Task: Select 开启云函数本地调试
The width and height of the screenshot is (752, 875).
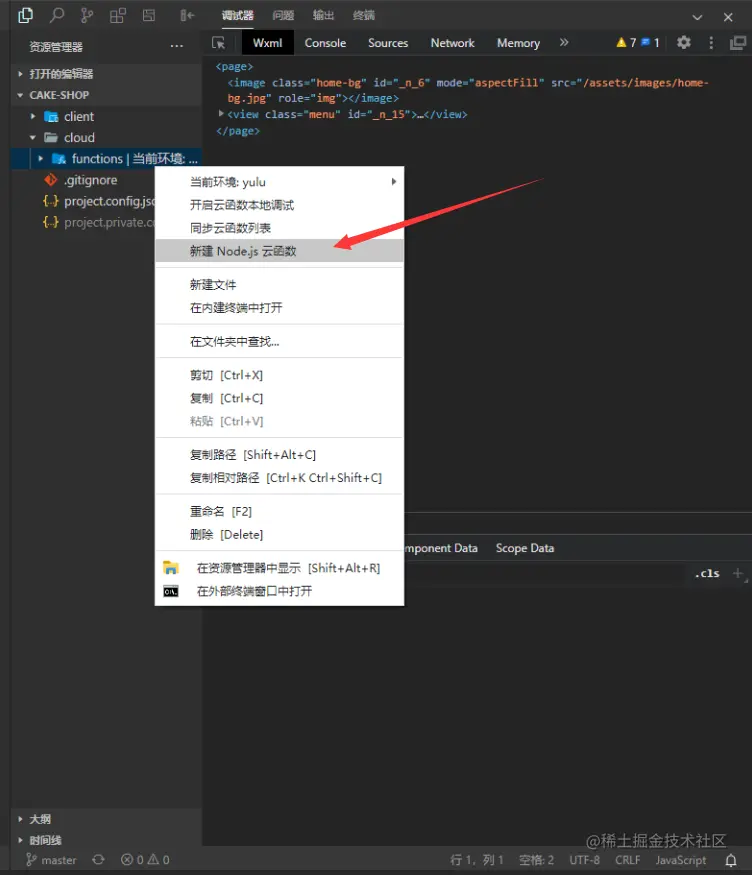Action: coord(279,205)
